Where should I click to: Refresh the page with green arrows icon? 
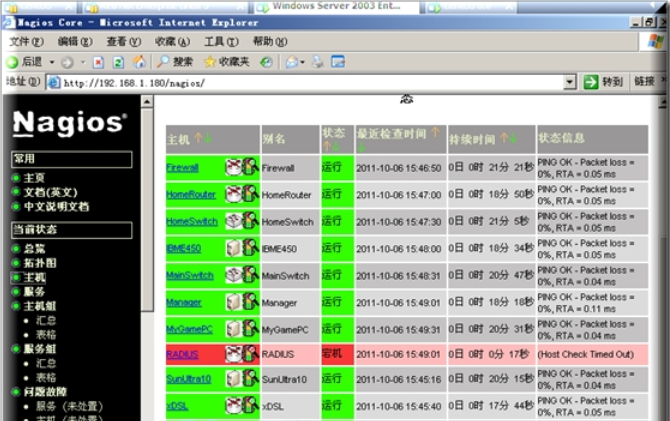tap(118, 63)
